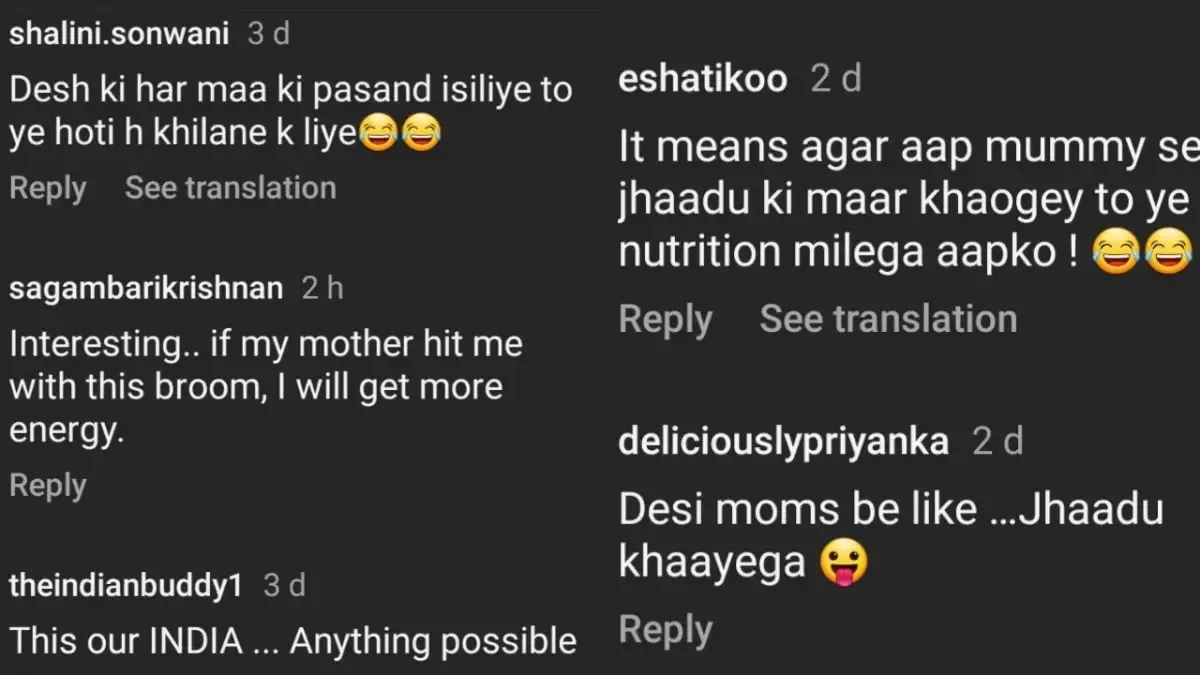Reply to sagambarikrishnan's broom comment
Screen dimensions: 1200x675
(47, 486)
